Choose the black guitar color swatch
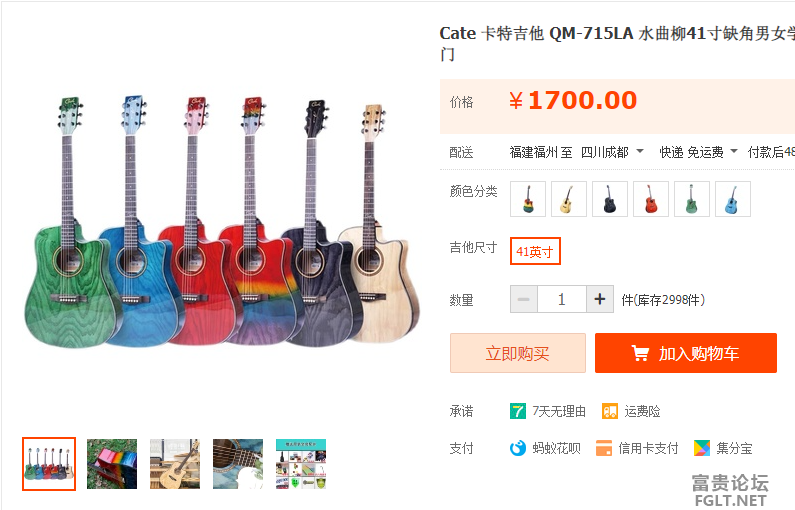 pos(610,199)
